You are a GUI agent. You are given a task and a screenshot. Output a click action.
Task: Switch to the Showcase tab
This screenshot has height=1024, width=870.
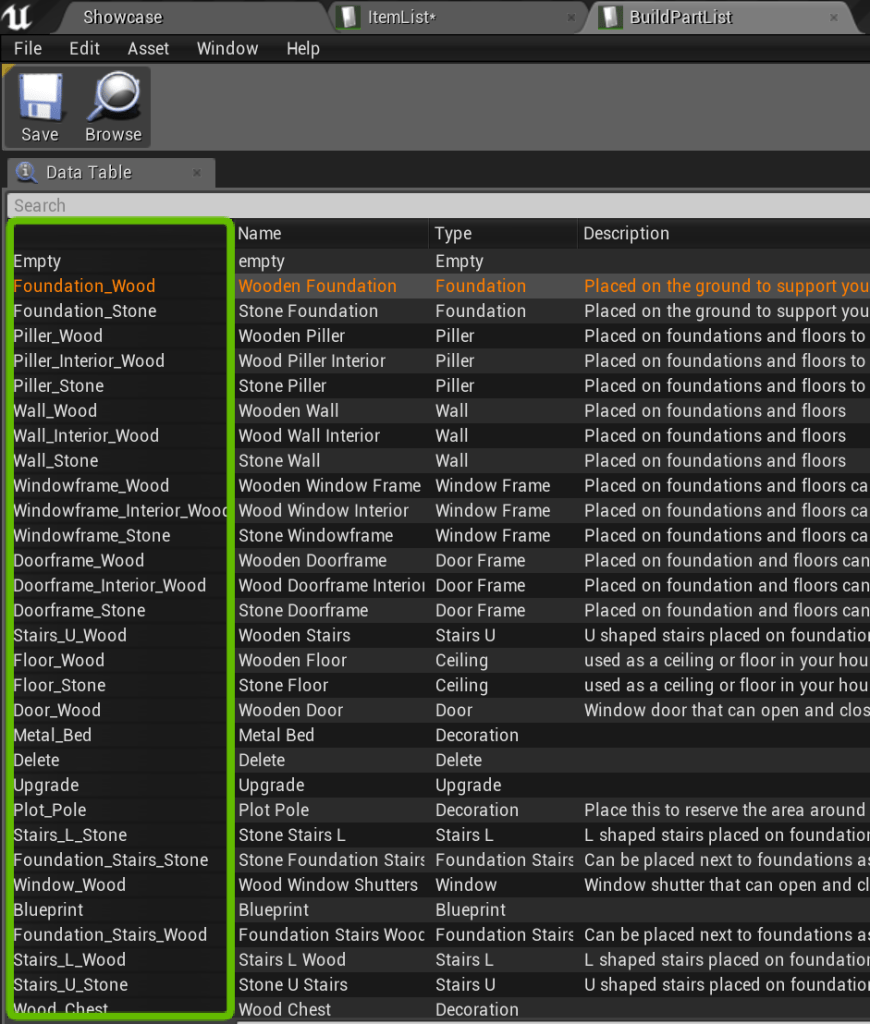pyautogui.click(x=122, y=17)
